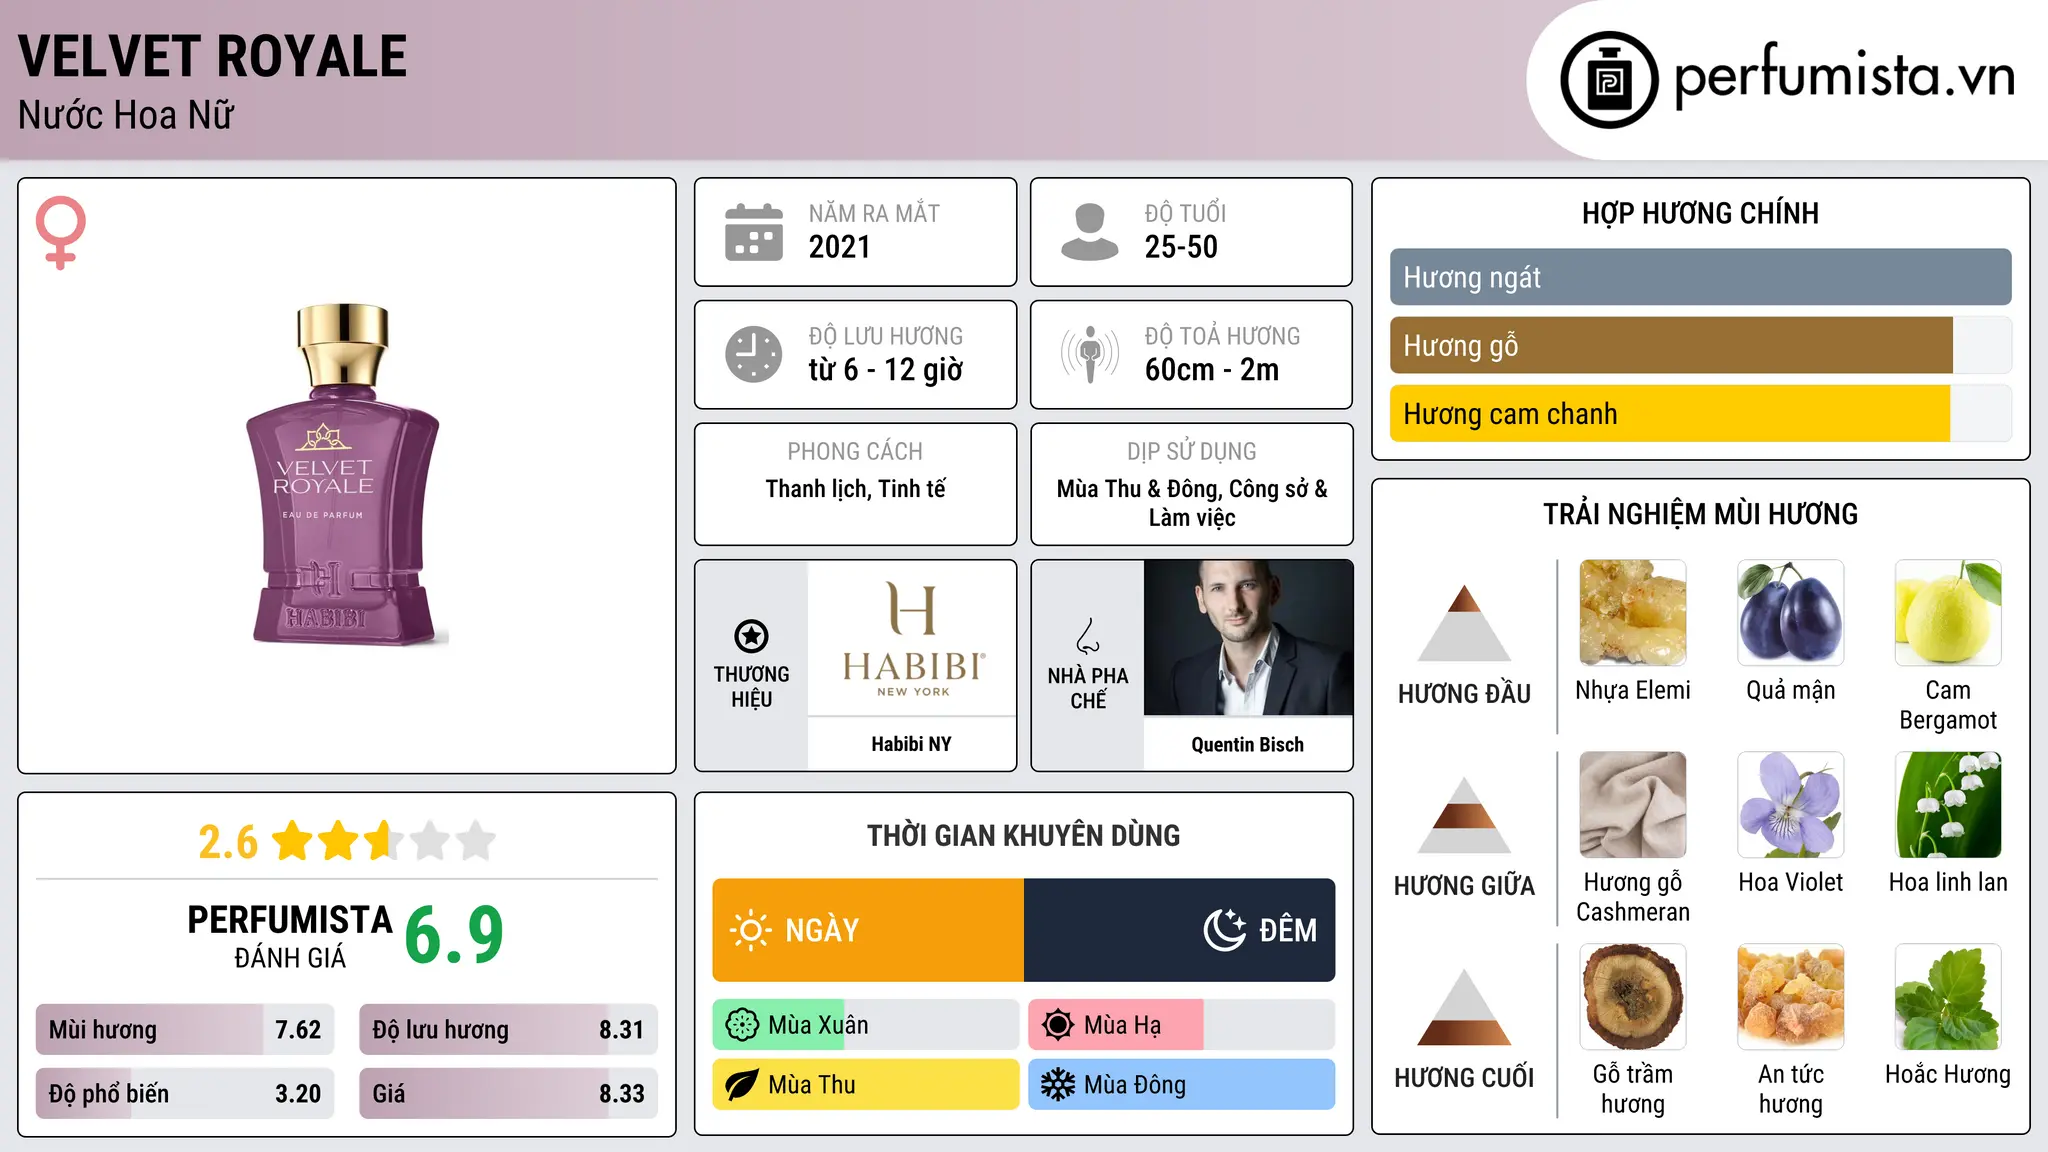The height and width of the screenshot is (1152, 2048).
Task: Click the pink female gender symbol icon
Action: [61, 232]
